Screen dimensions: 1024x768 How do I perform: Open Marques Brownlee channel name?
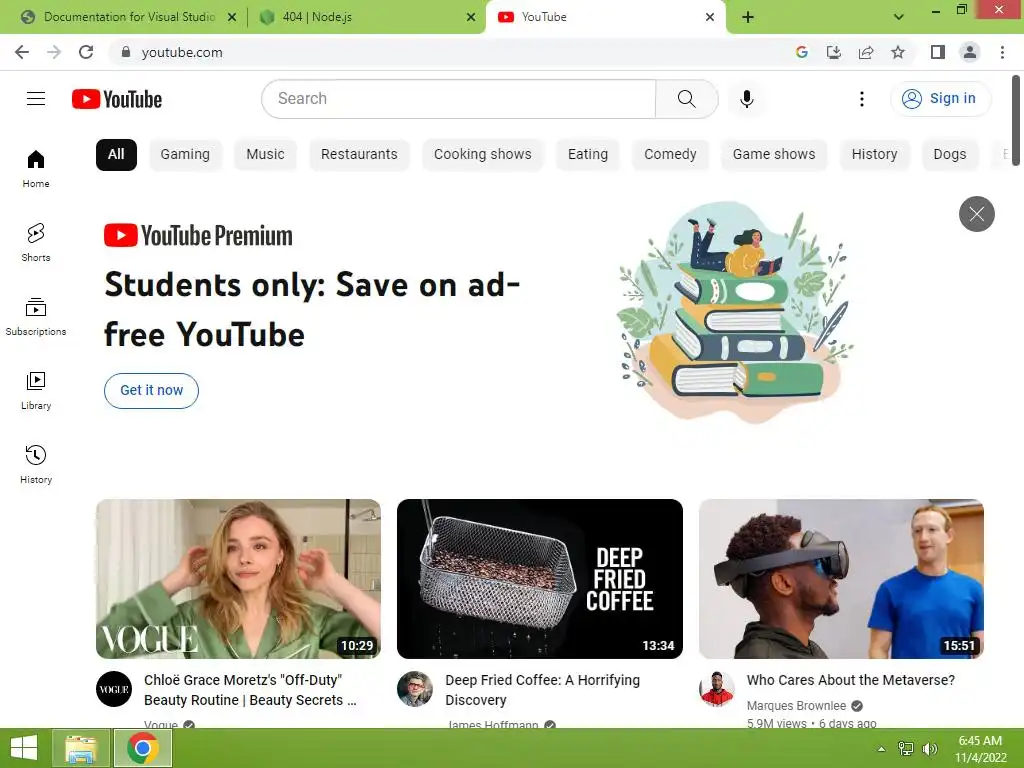796,705
